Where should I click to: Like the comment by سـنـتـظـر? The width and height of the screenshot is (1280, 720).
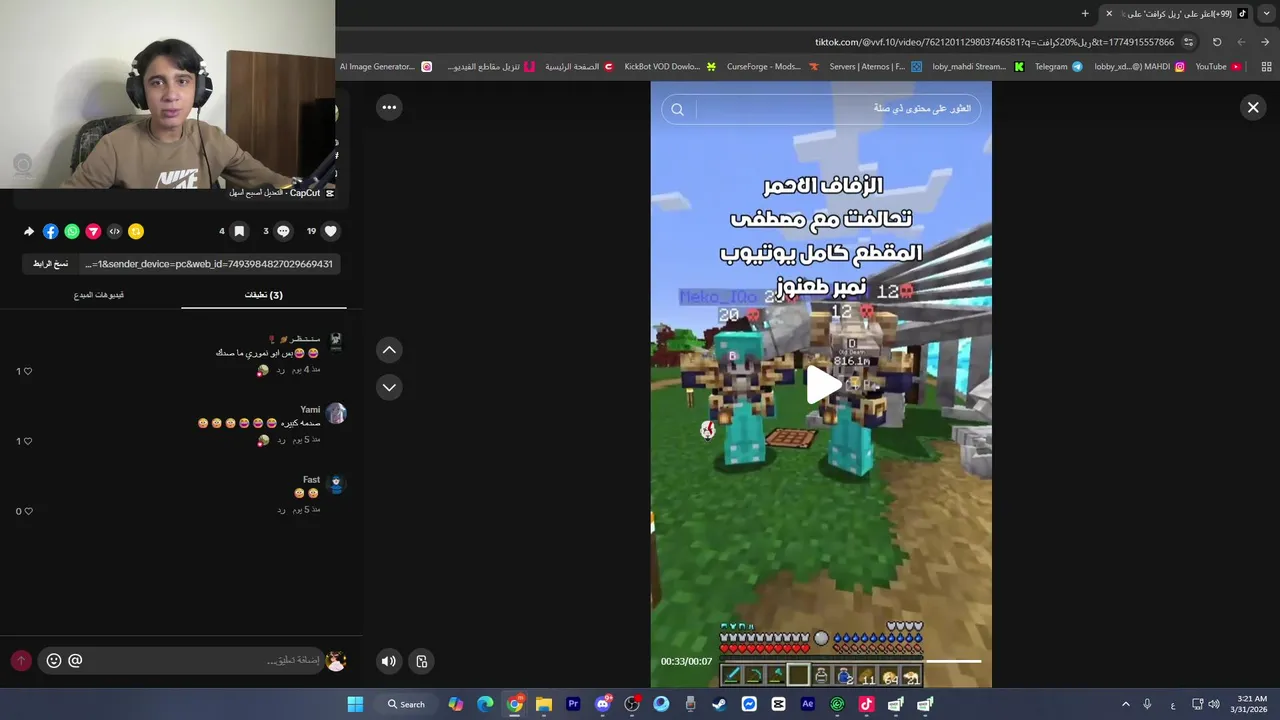click(x=27, y=371)
